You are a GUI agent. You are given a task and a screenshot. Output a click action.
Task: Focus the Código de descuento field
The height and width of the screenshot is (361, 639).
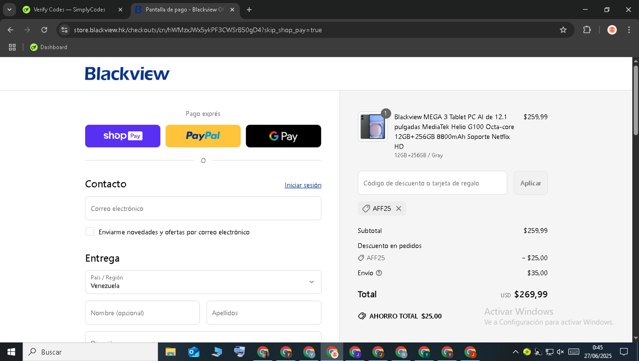point(432,183)
